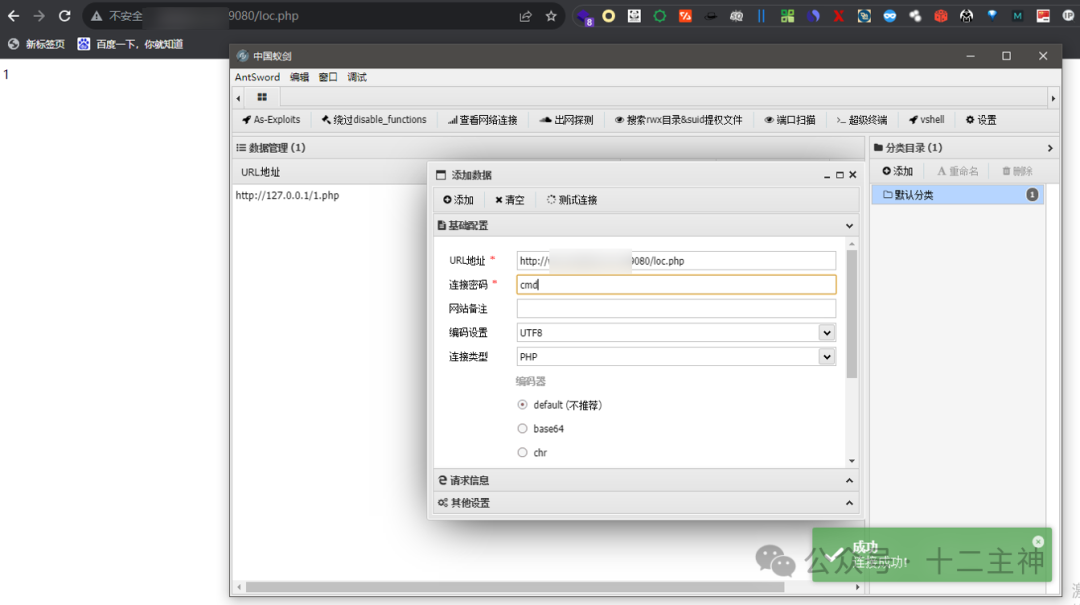The image size is (1080, 605).
Task: Expand the 请求信息 section
Action: pyautogui.click(x=644, y=479)
